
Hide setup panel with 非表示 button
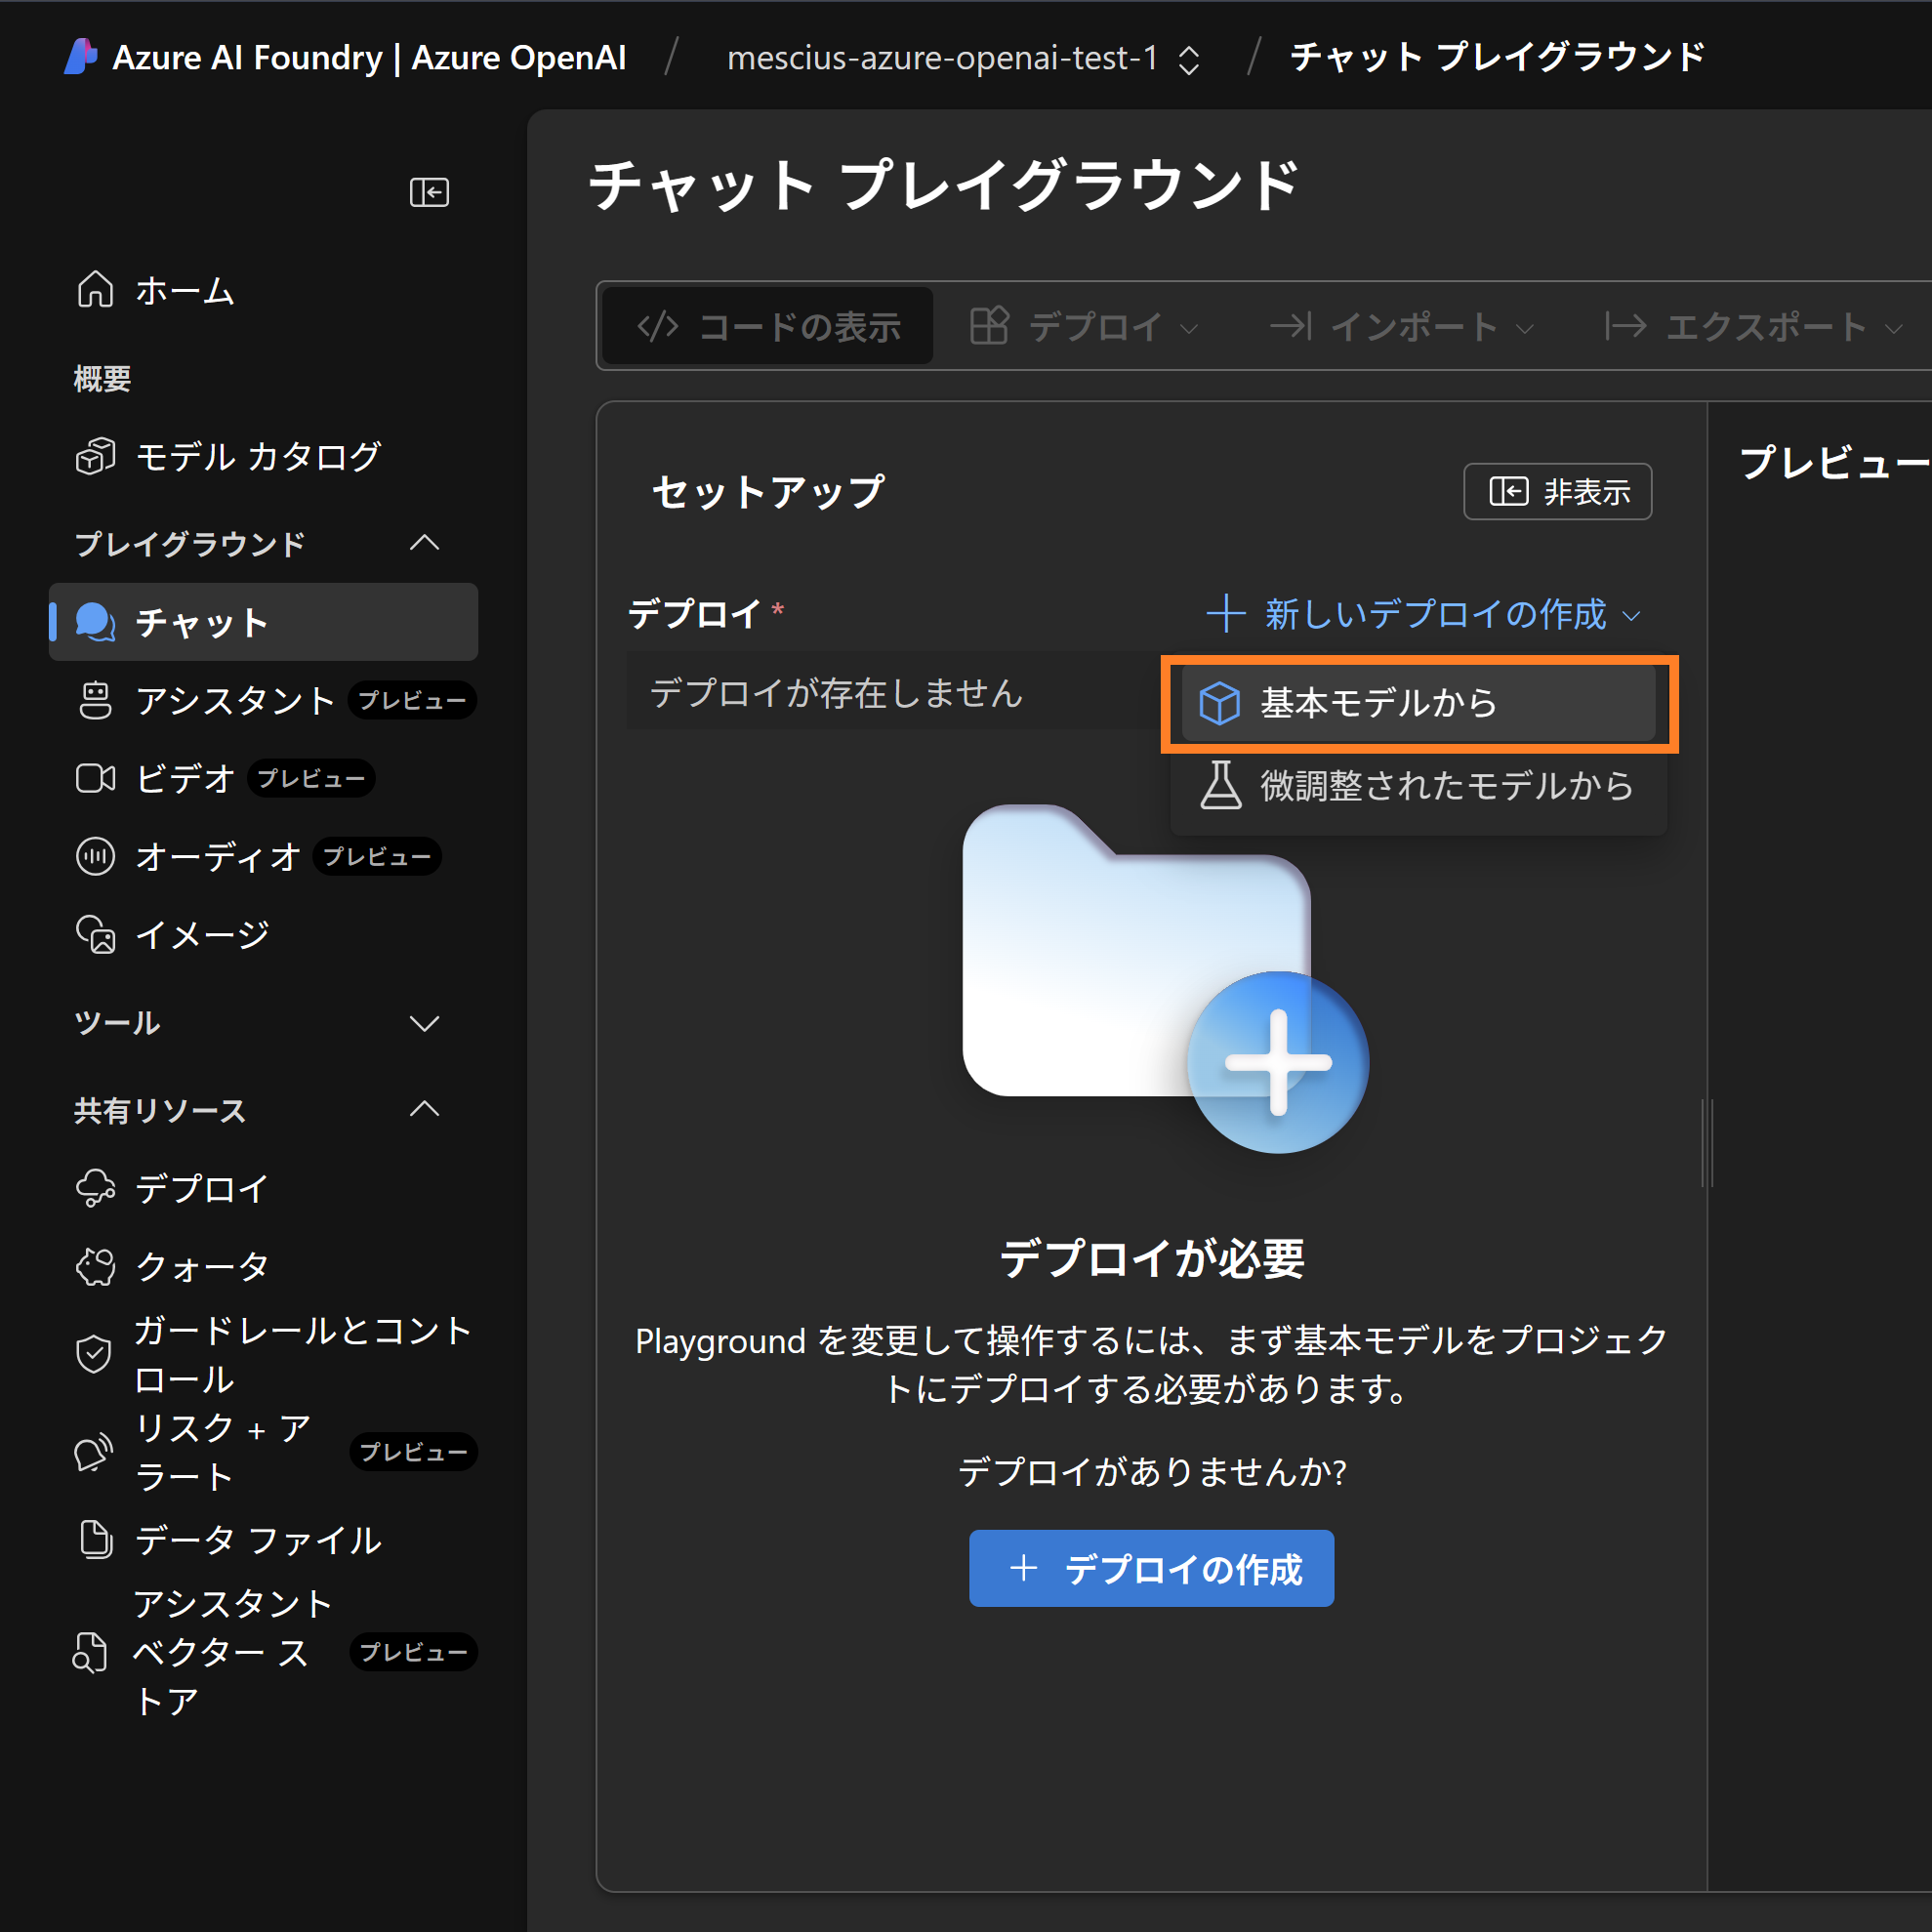[x=1557, y=491]
